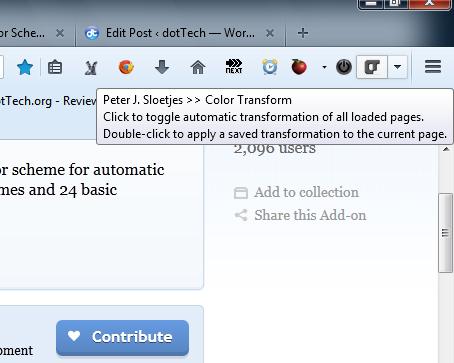Click the share icon beside Share this Add-on
454x363 pixels.
pyautogui.click(x=241, y=215)
